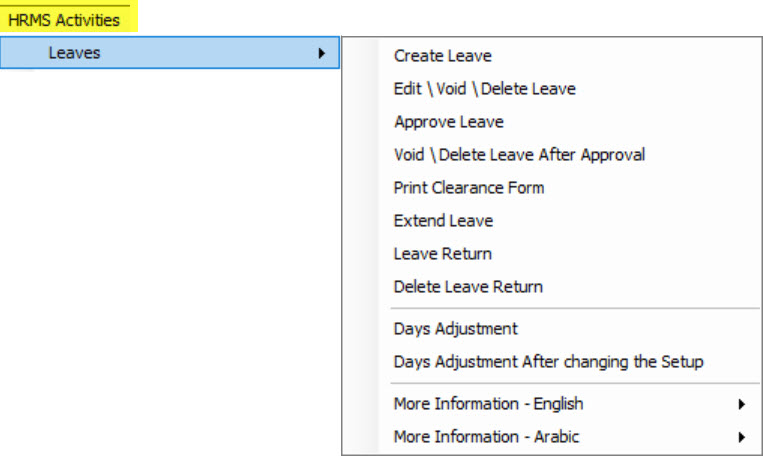Select the Leaves menu item
This screenshot has height=456, width=763.
click(170, 53)
